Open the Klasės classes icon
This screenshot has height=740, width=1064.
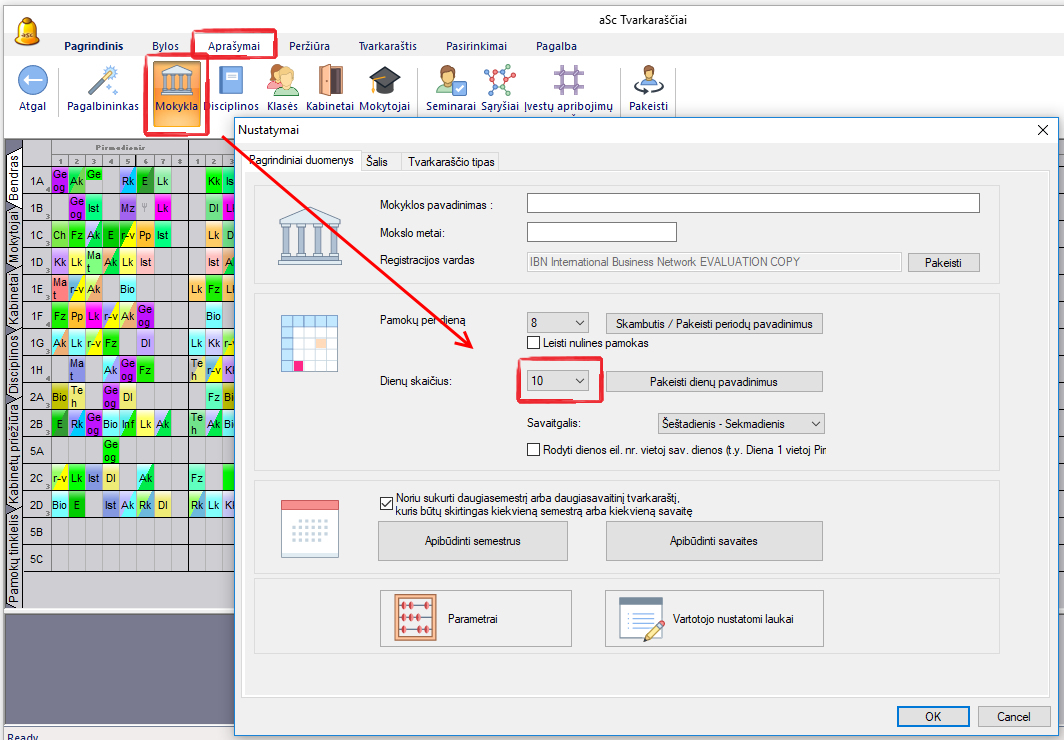[x=282, y=82]
